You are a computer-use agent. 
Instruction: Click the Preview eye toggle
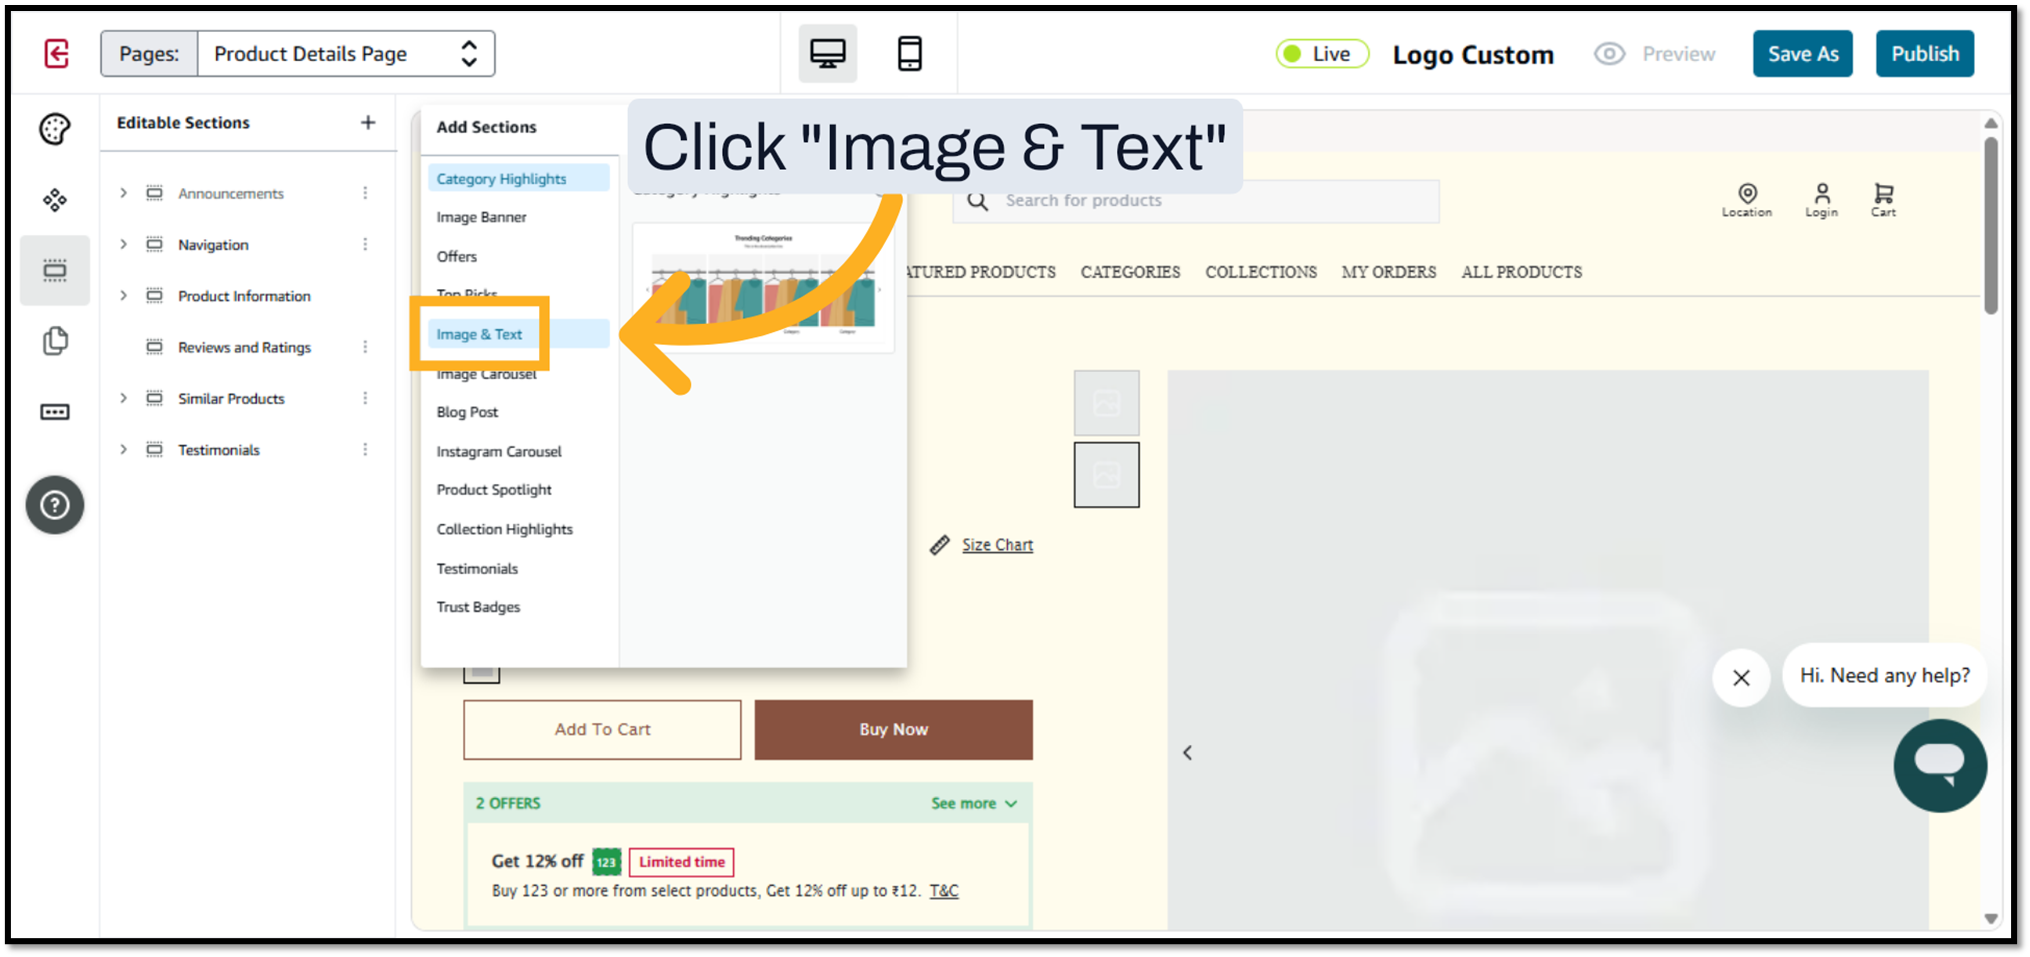coord(1655,54)
